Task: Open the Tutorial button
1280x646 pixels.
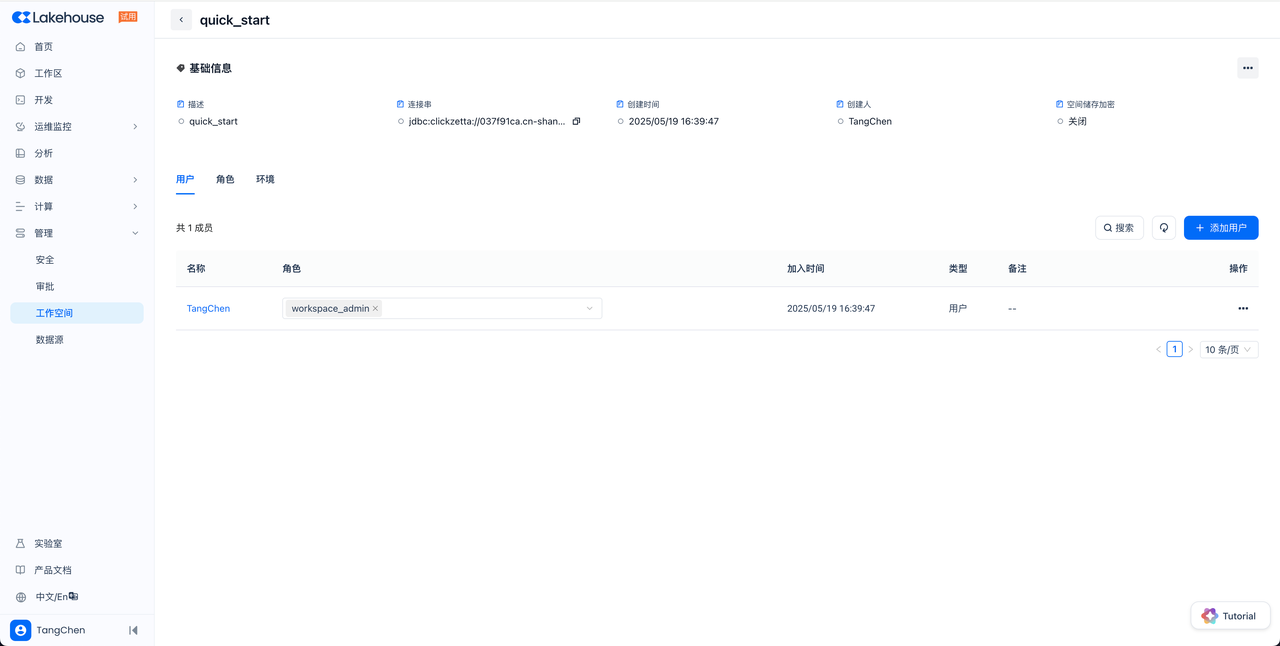Action: pyautogui.click(x=1230, y=616)
